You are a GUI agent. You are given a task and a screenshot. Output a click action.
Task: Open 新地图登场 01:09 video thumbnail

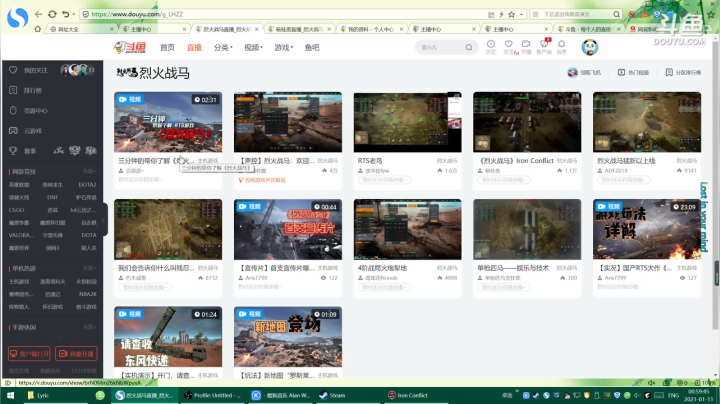tap(288, 337)
